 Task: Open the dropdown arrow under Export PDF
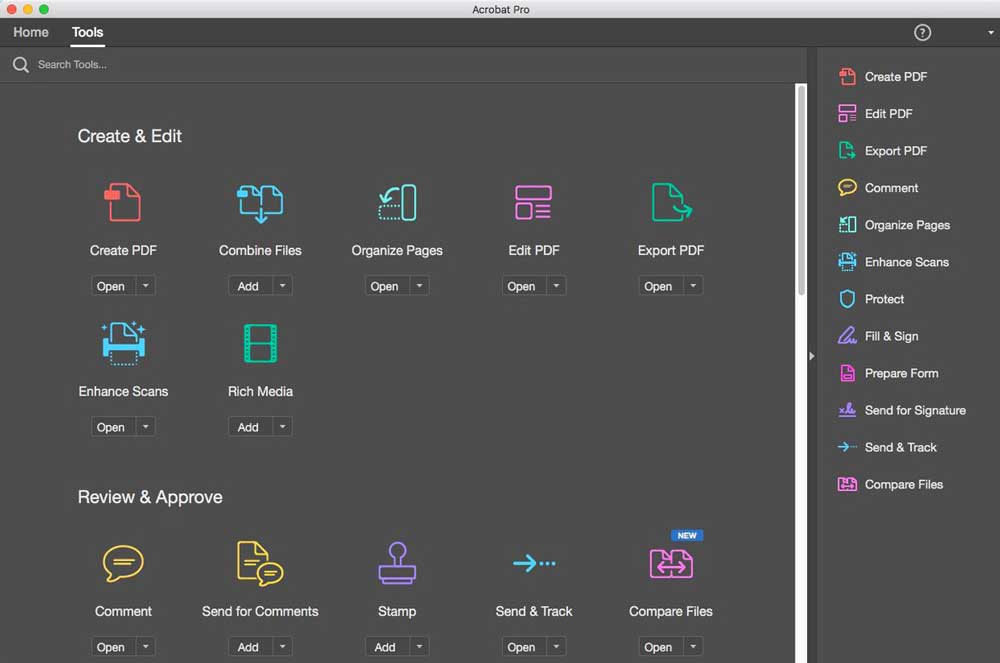693,286
